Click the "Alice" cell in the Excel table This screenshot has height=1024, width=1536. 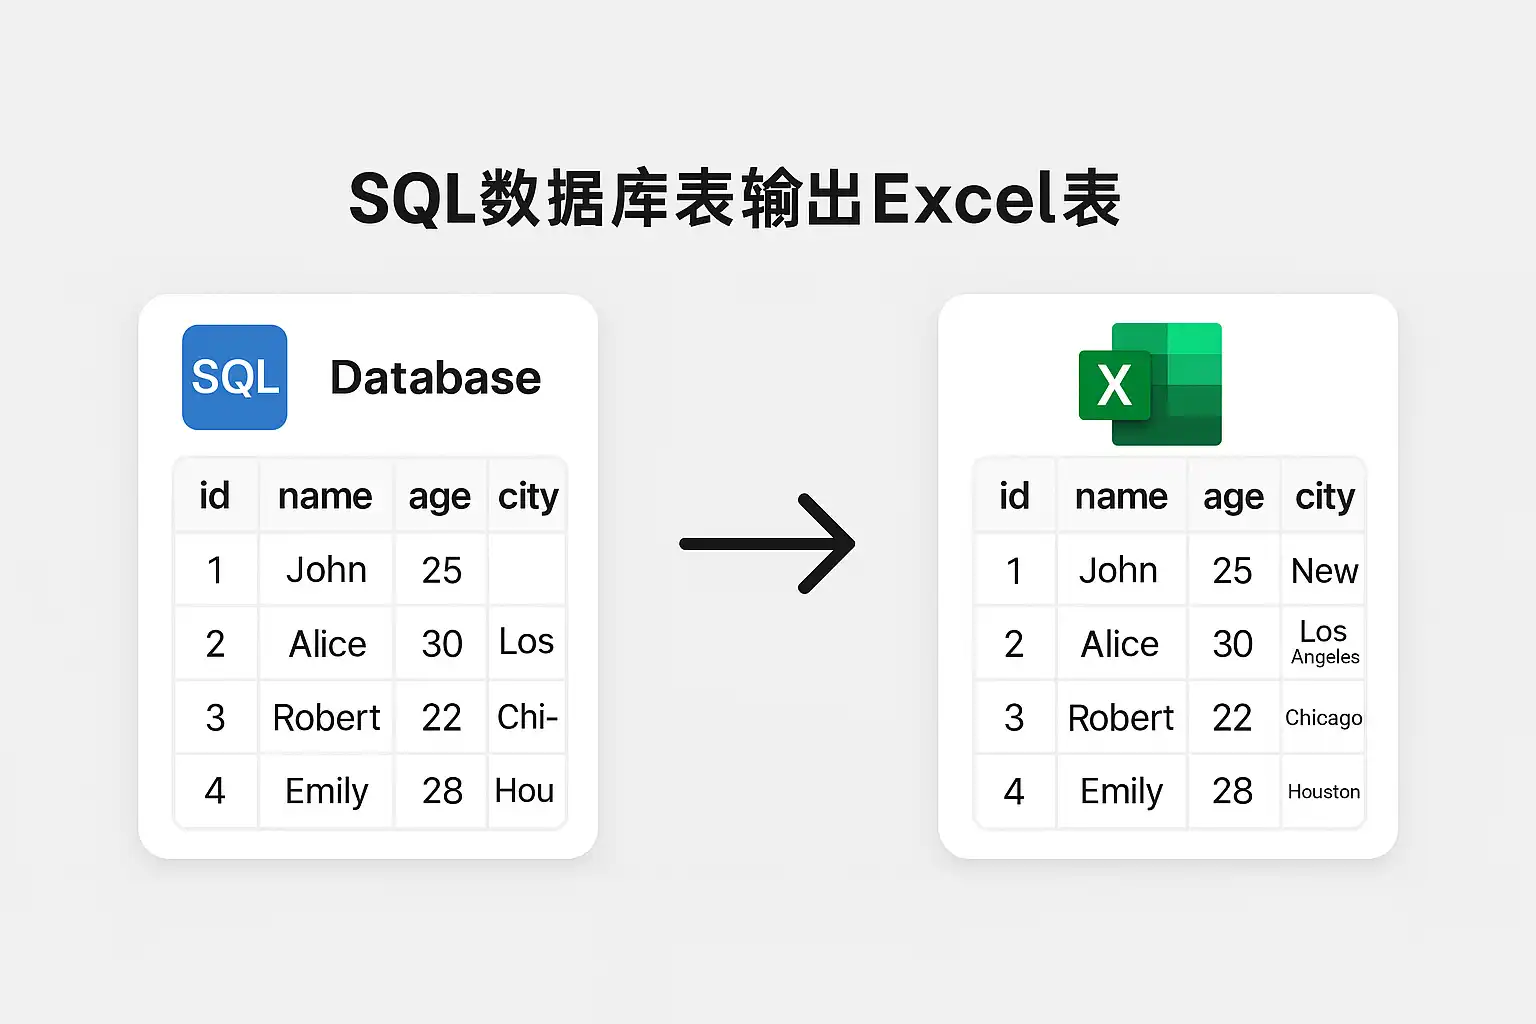[x=1120, y=644]
